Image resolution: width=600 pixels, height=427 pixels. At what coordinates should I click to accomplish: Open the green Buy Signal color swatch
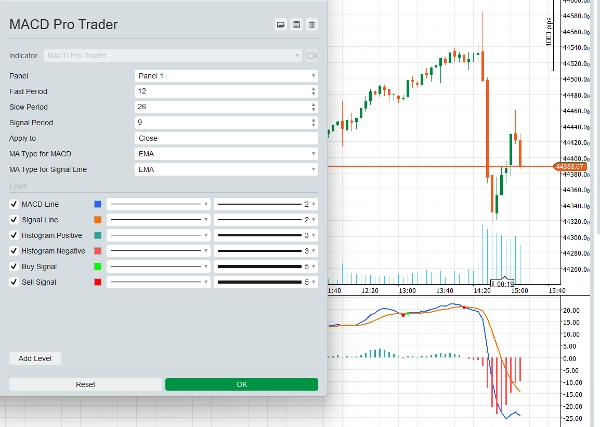coord(98,267)
